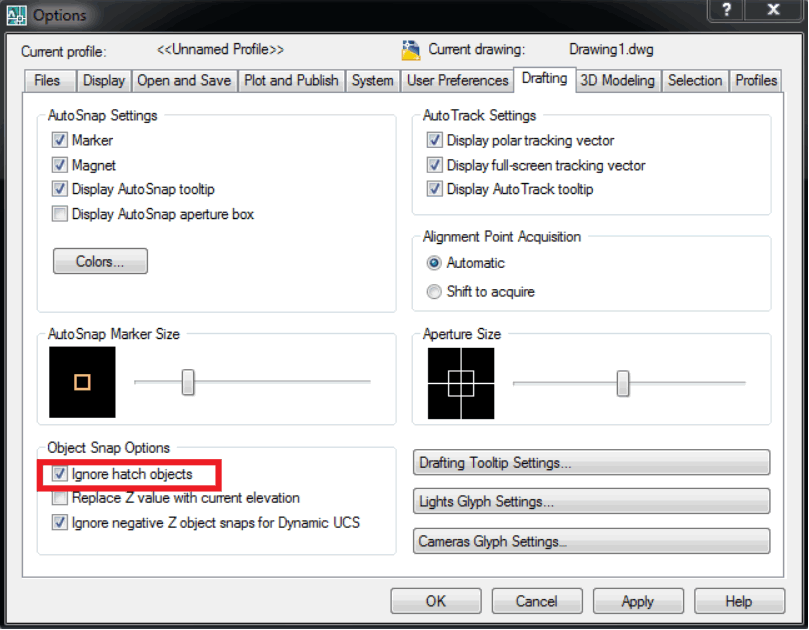The image size is (809, 630).
Task: Check Replace Z value with current elevation
Action: pos(60,498)
